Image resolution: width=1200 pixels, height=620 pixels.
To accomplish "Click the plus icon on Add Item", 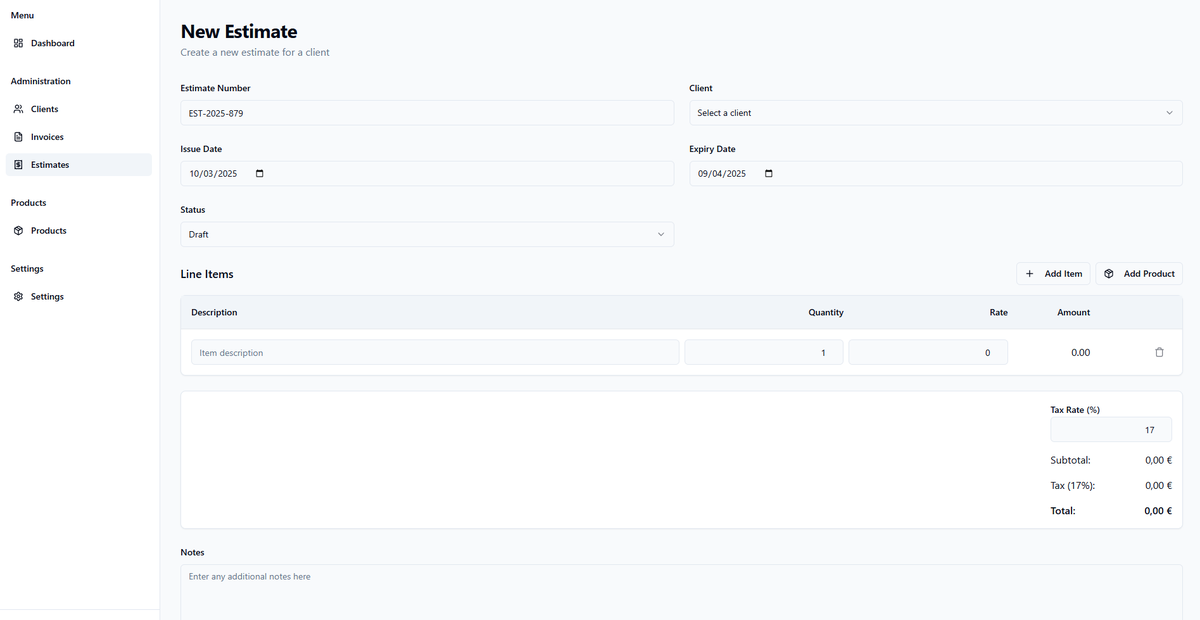I will pyautogui.click(x=1030, y=274).
